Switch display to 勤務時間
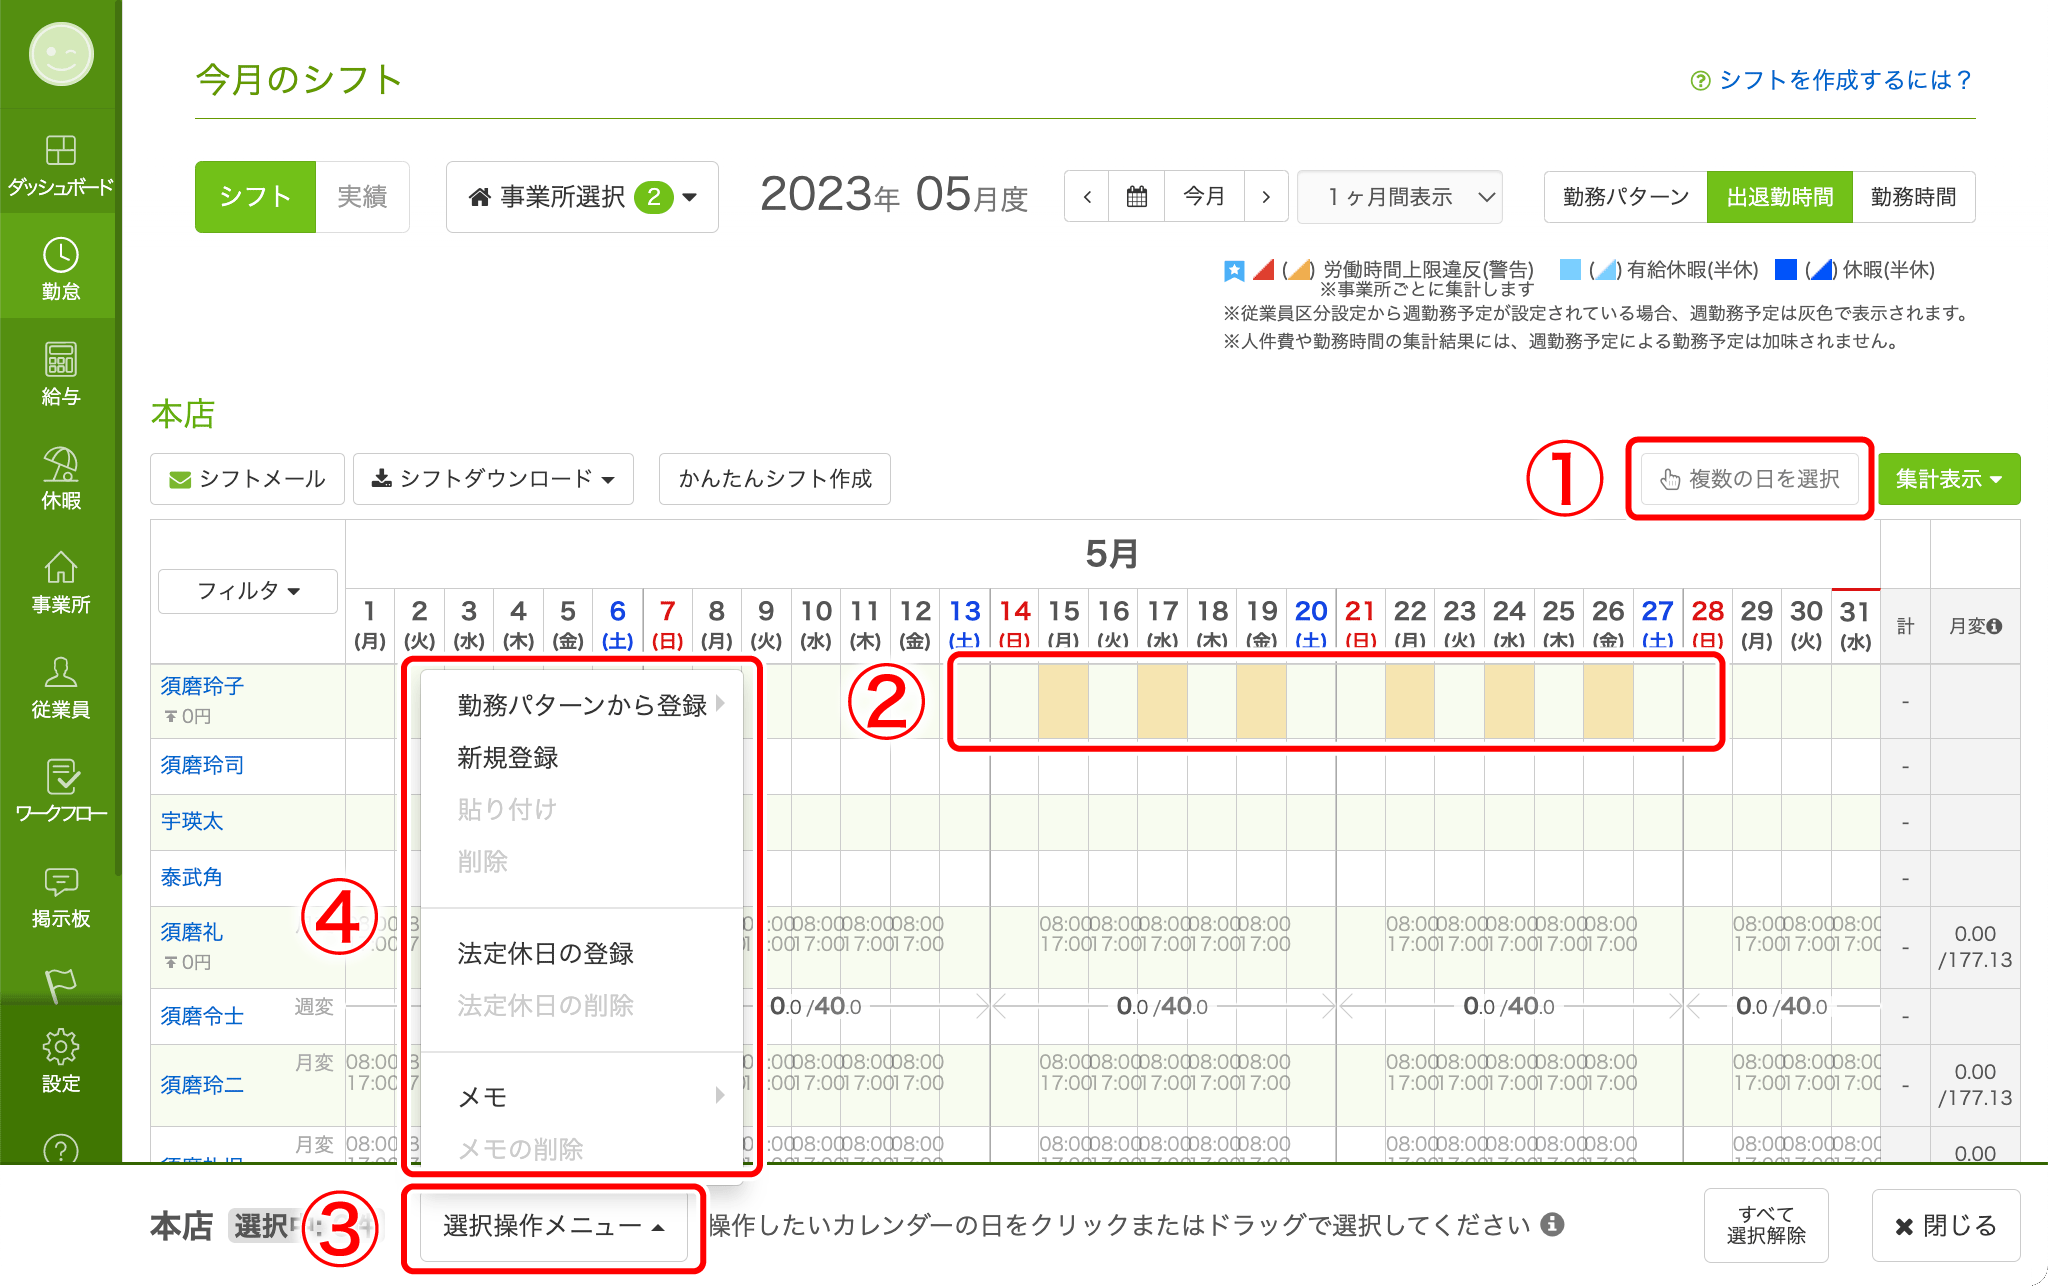The height and width of the screenshot is (1286, 2048). 1912,197
